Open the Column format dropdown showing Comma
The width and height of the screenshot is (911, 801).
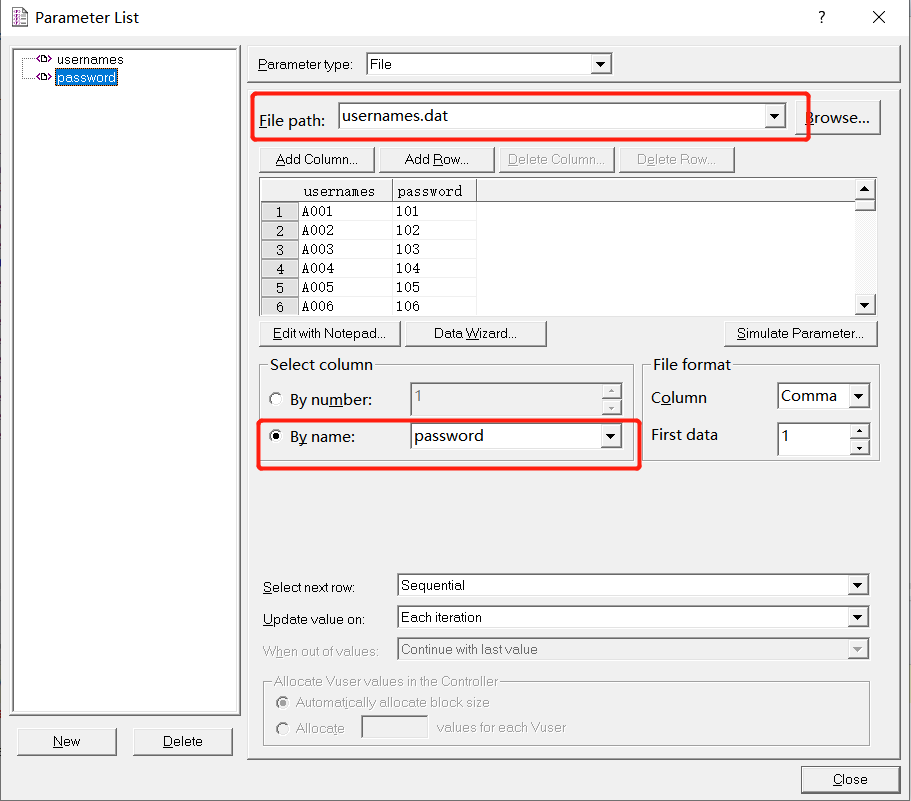tap(858, 396)
